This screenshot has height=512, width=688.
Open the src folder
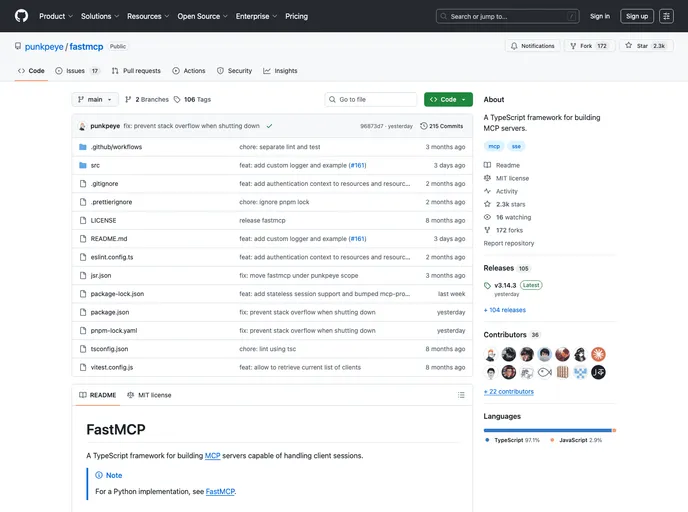95,165
